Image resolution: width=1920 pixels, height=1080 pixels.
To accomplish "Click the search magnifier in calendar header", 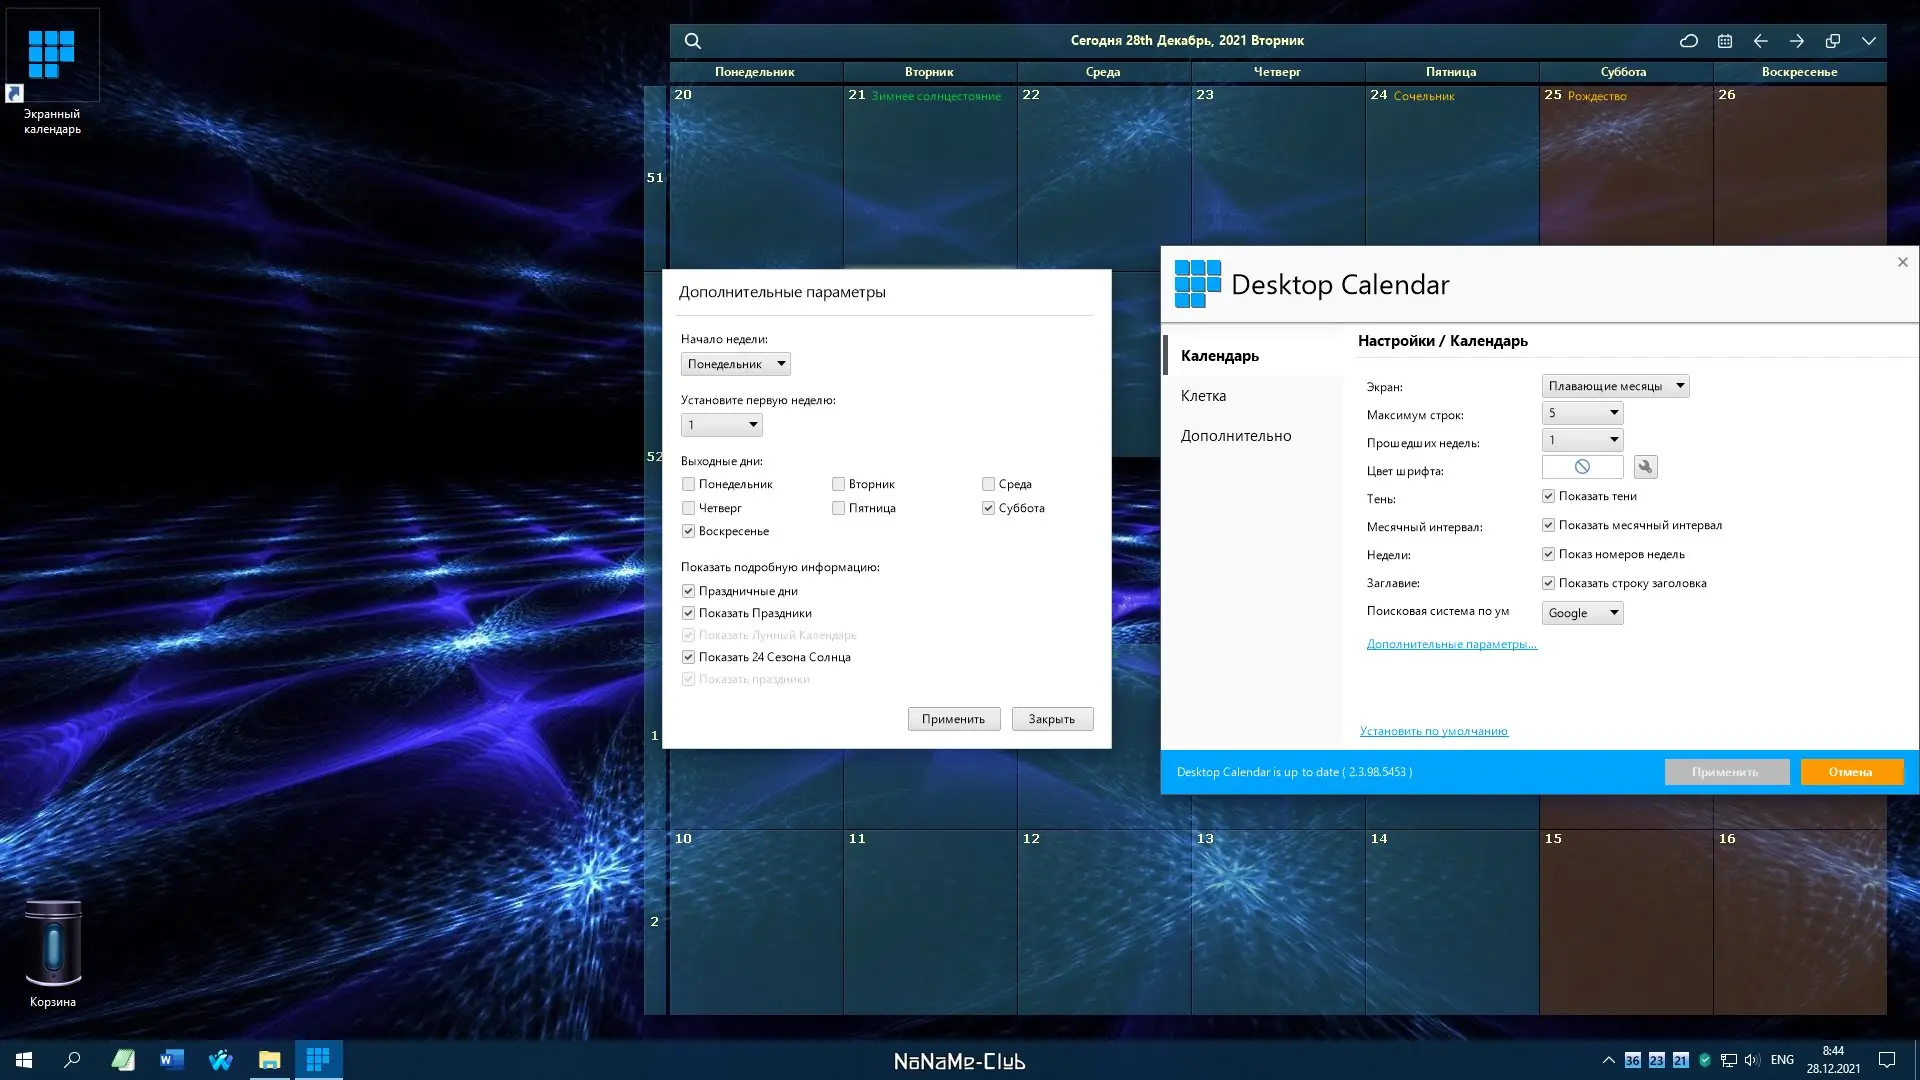I will pos(692,41).
